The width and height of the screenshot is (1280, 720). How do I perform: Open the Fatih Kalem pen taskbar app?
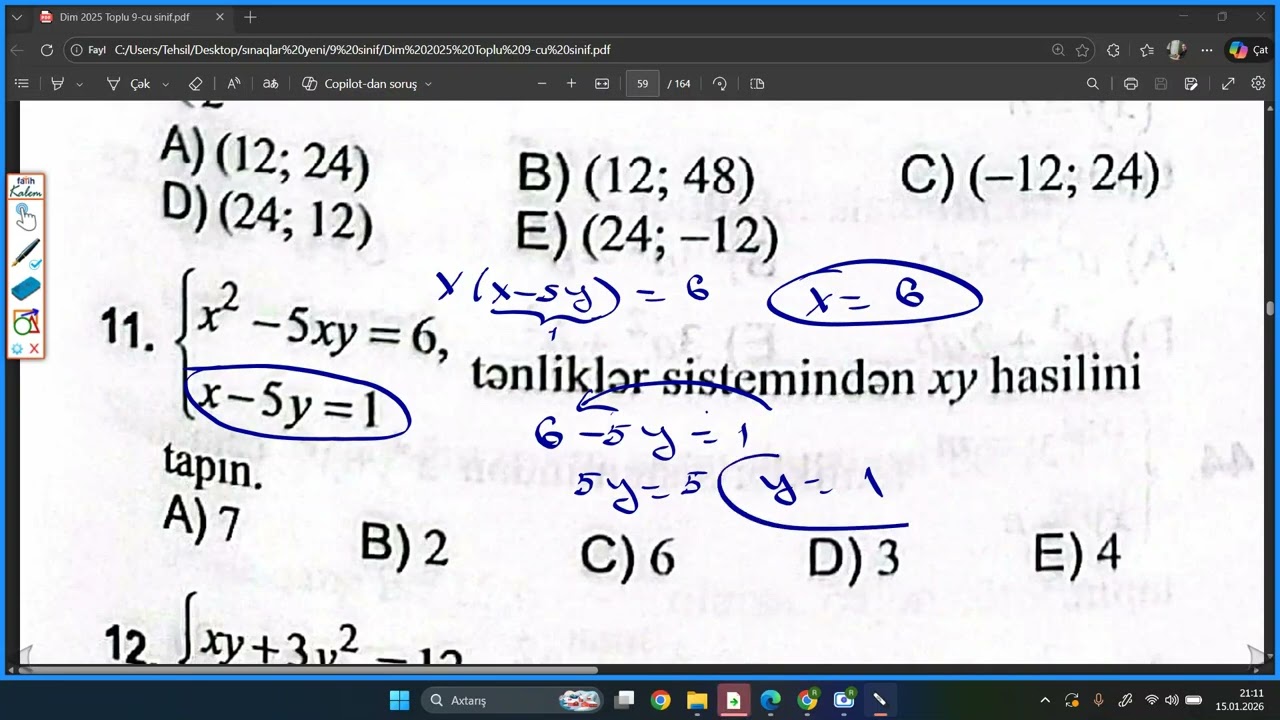pyautogui.click(x=880, y=700)
